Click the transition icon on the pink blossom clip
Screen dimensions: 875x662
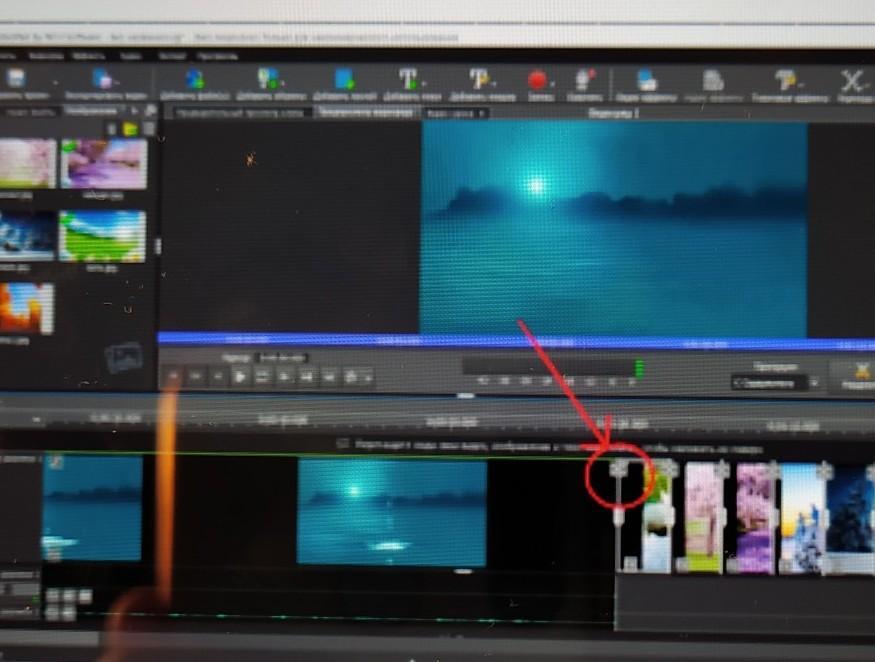[x=721, y=469]
